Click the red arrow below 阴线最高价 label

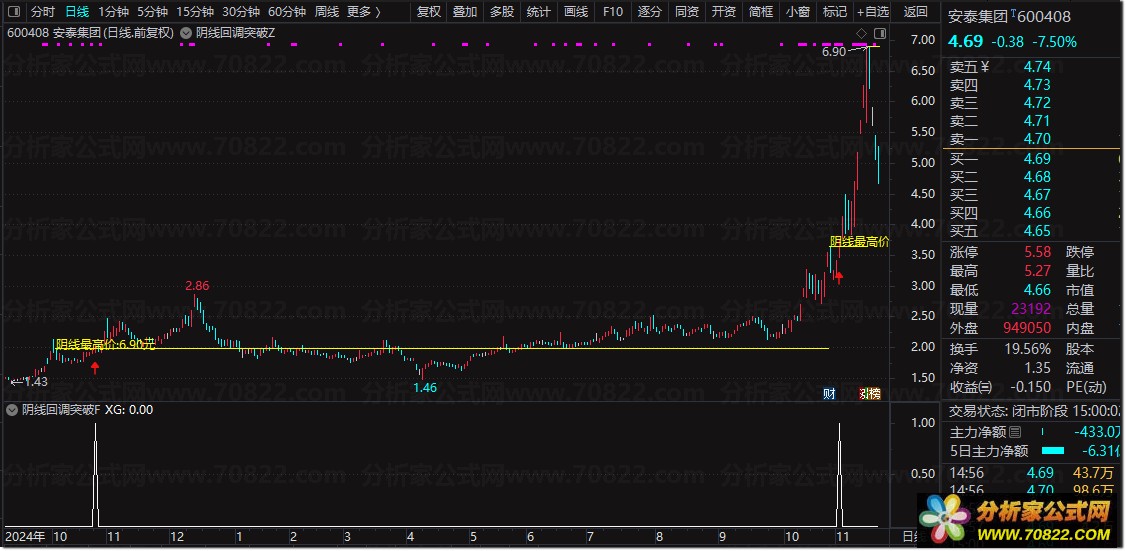tap(839, 276)
